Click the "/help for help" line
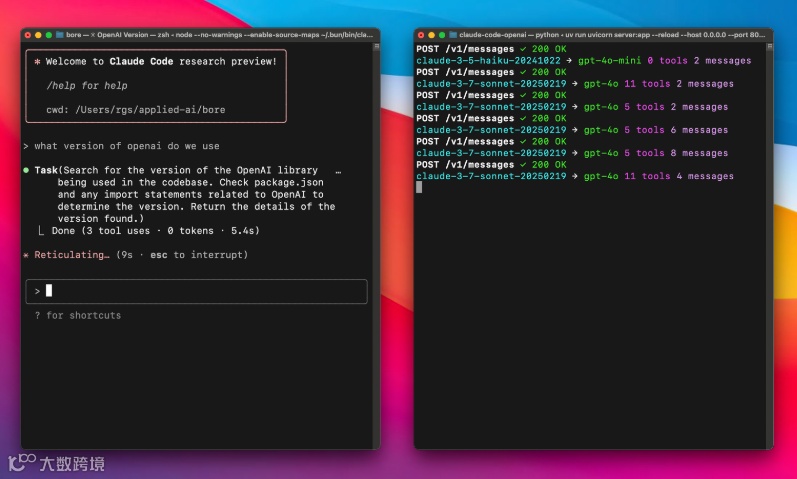The image size is (797, 479). (x=87, y=85)
